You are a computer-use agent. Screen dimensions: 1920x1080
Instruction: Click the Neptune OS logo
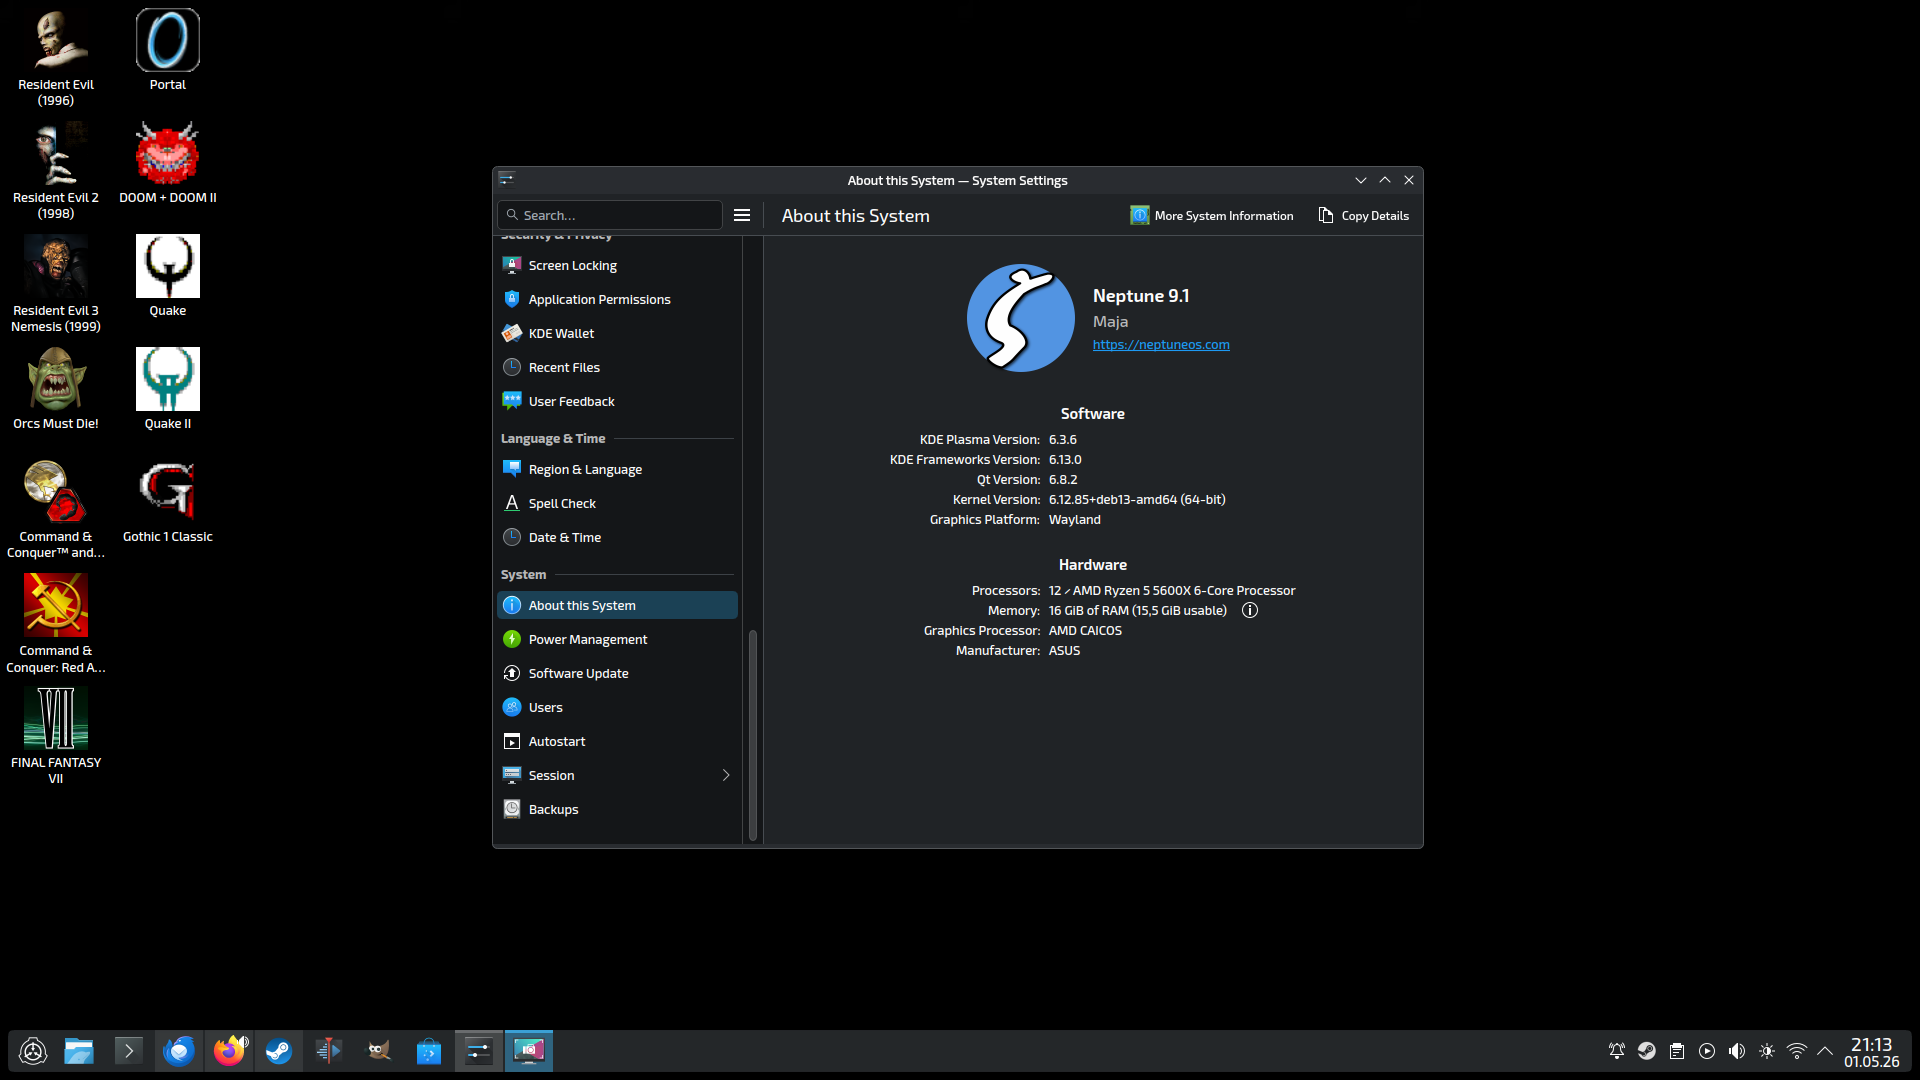1021,318
